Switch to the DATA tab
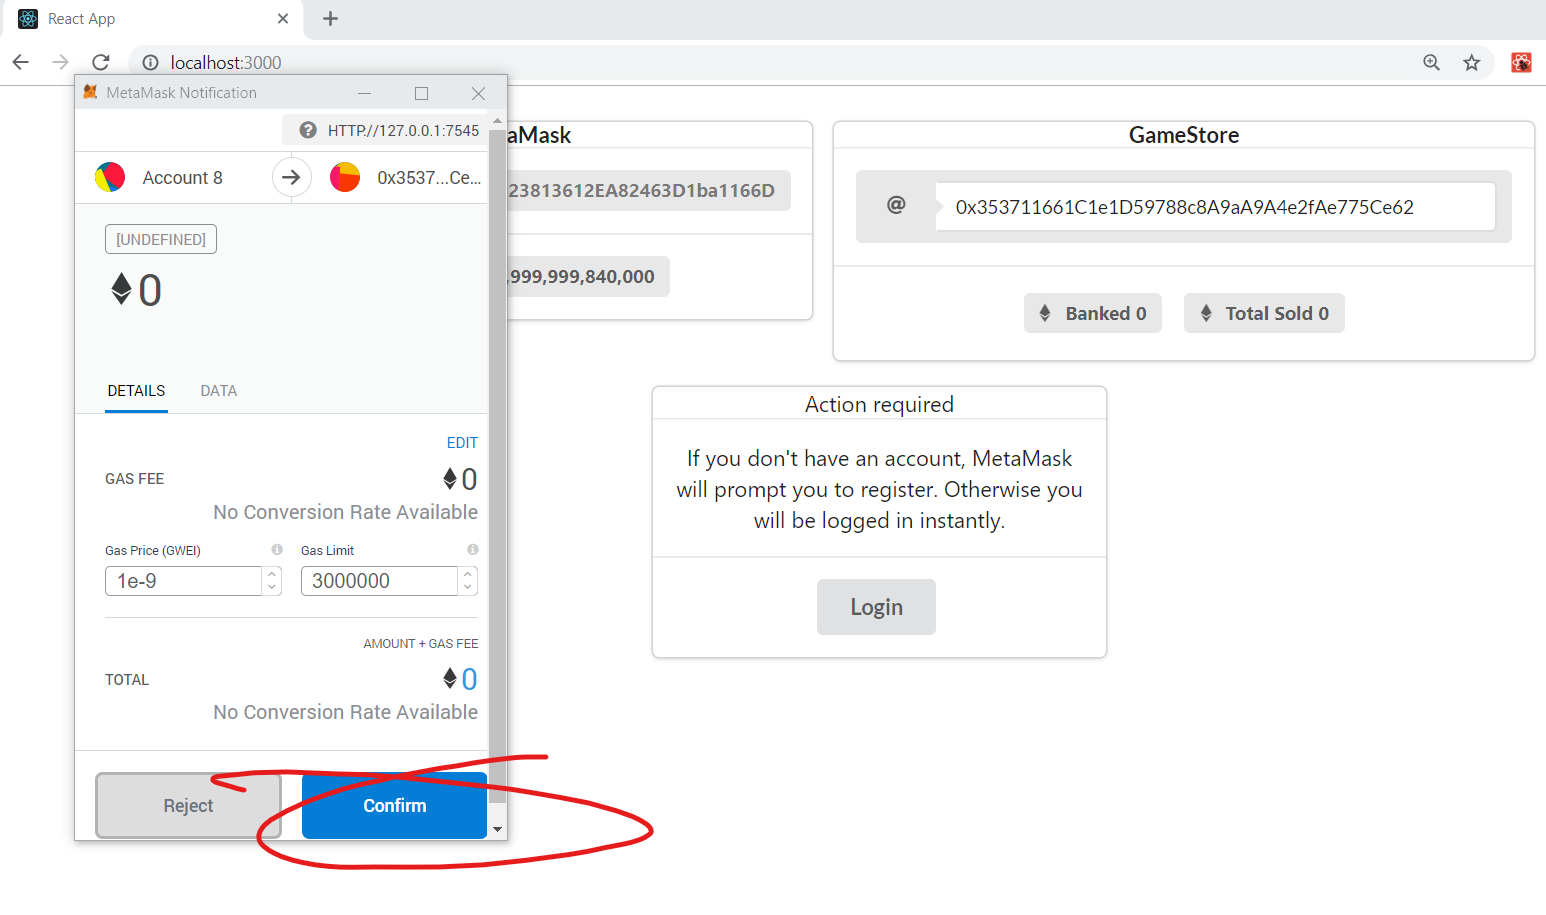This screenshot has height=915, width=1546. 219,391
